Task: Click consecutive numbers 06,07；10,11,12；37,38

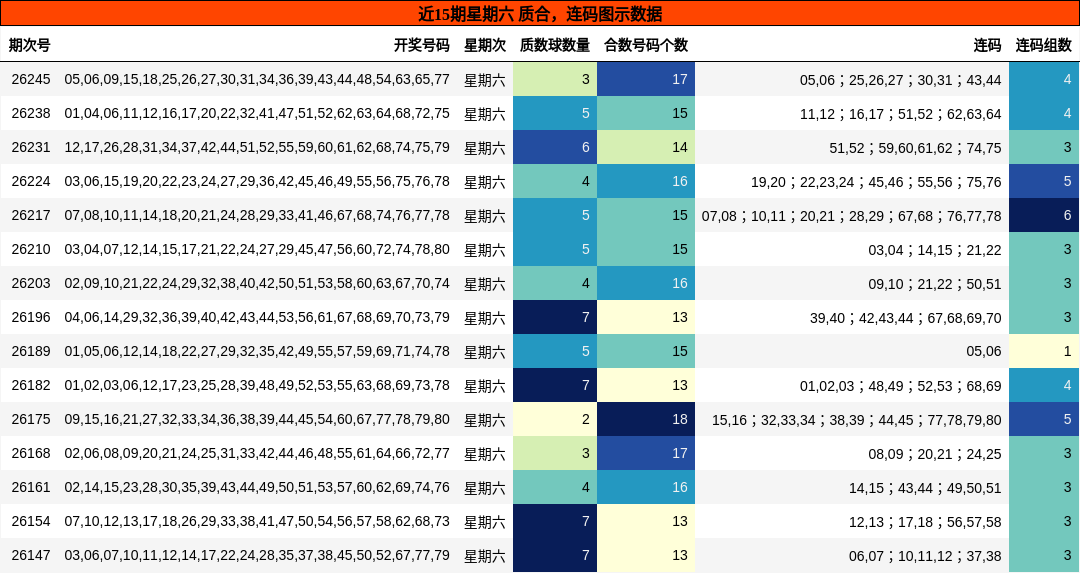Action: (x=925, y=556)
